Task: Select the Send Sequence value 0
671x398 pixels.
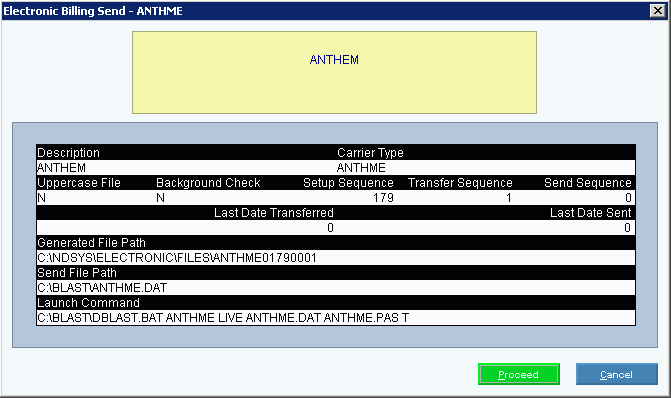Action: click(628, 198)
